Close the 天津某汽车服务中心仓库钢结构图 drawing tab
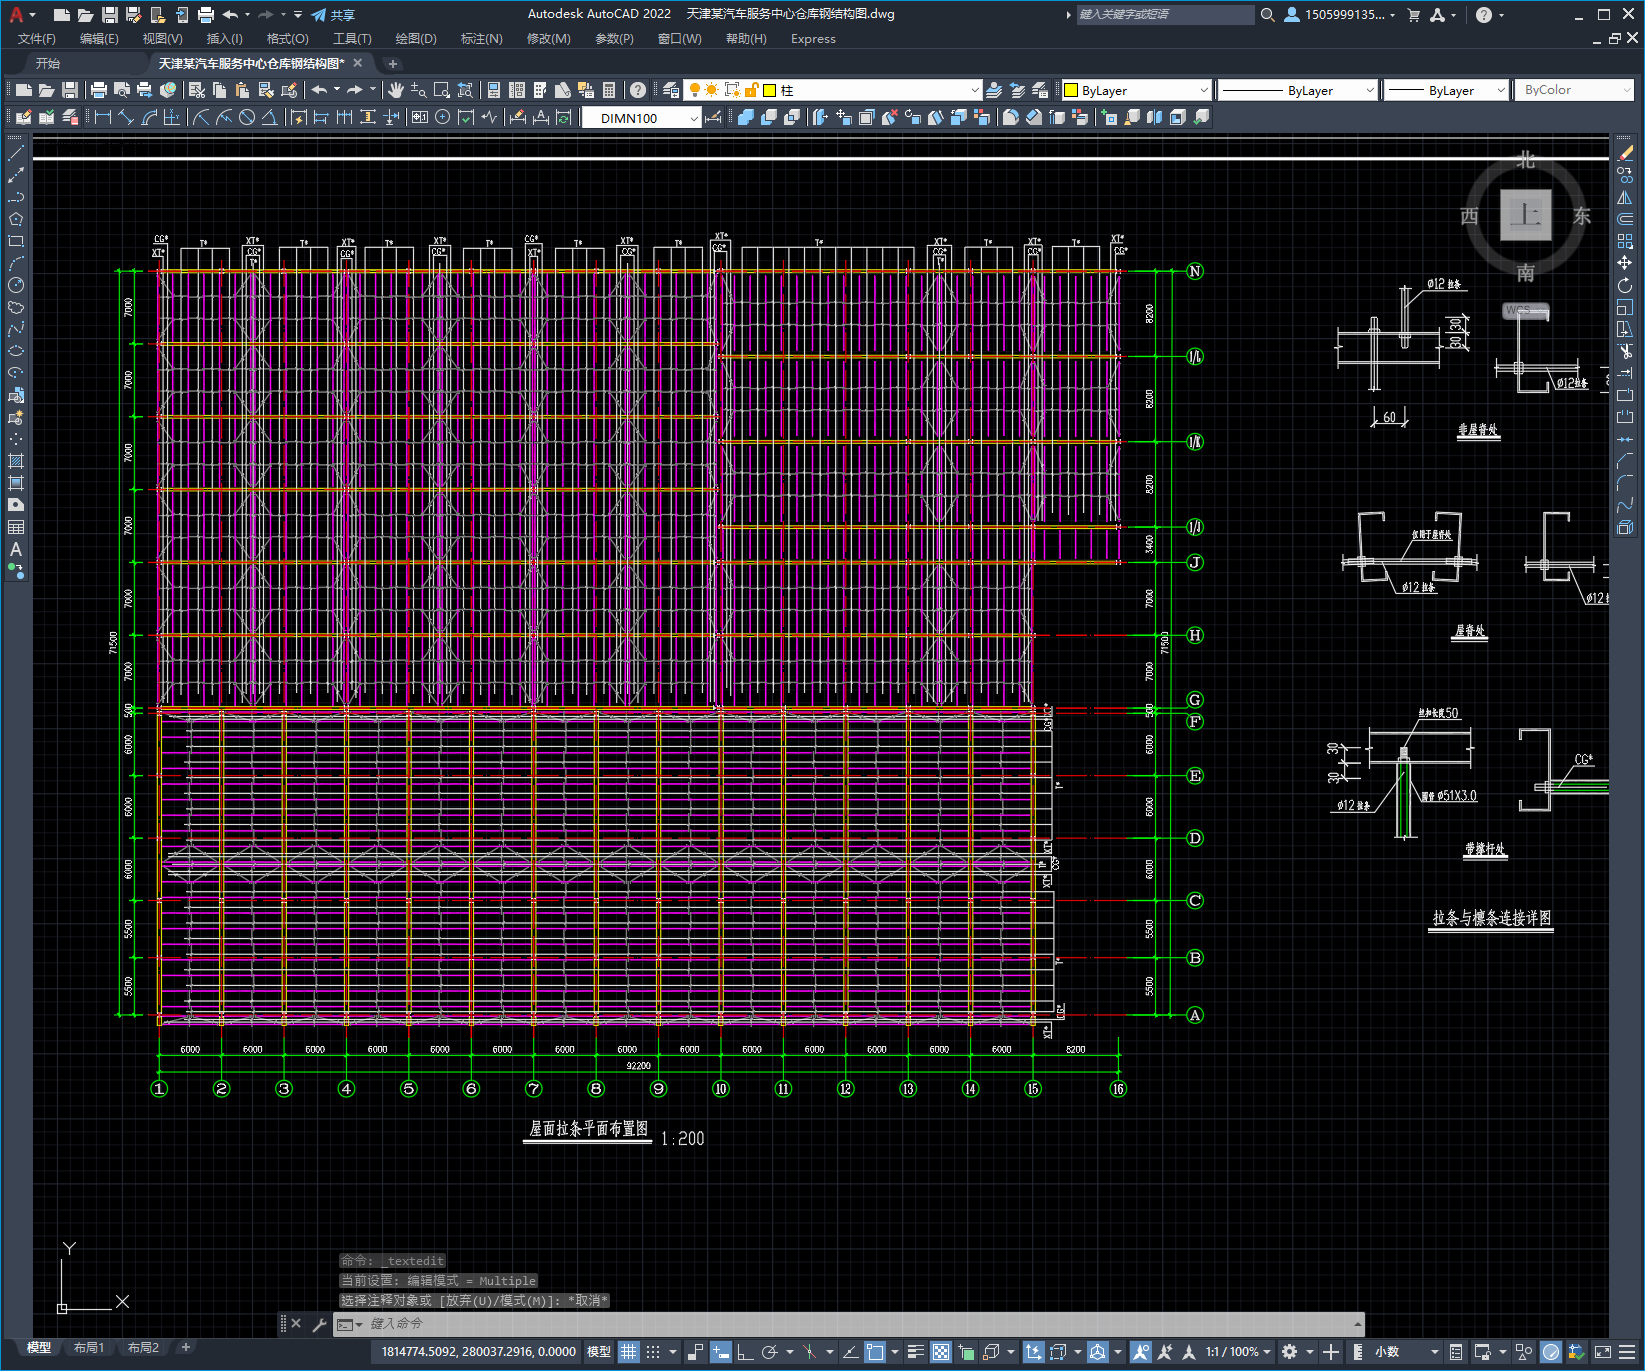This screenshot has width=1645, height=1371. [358, 63]
